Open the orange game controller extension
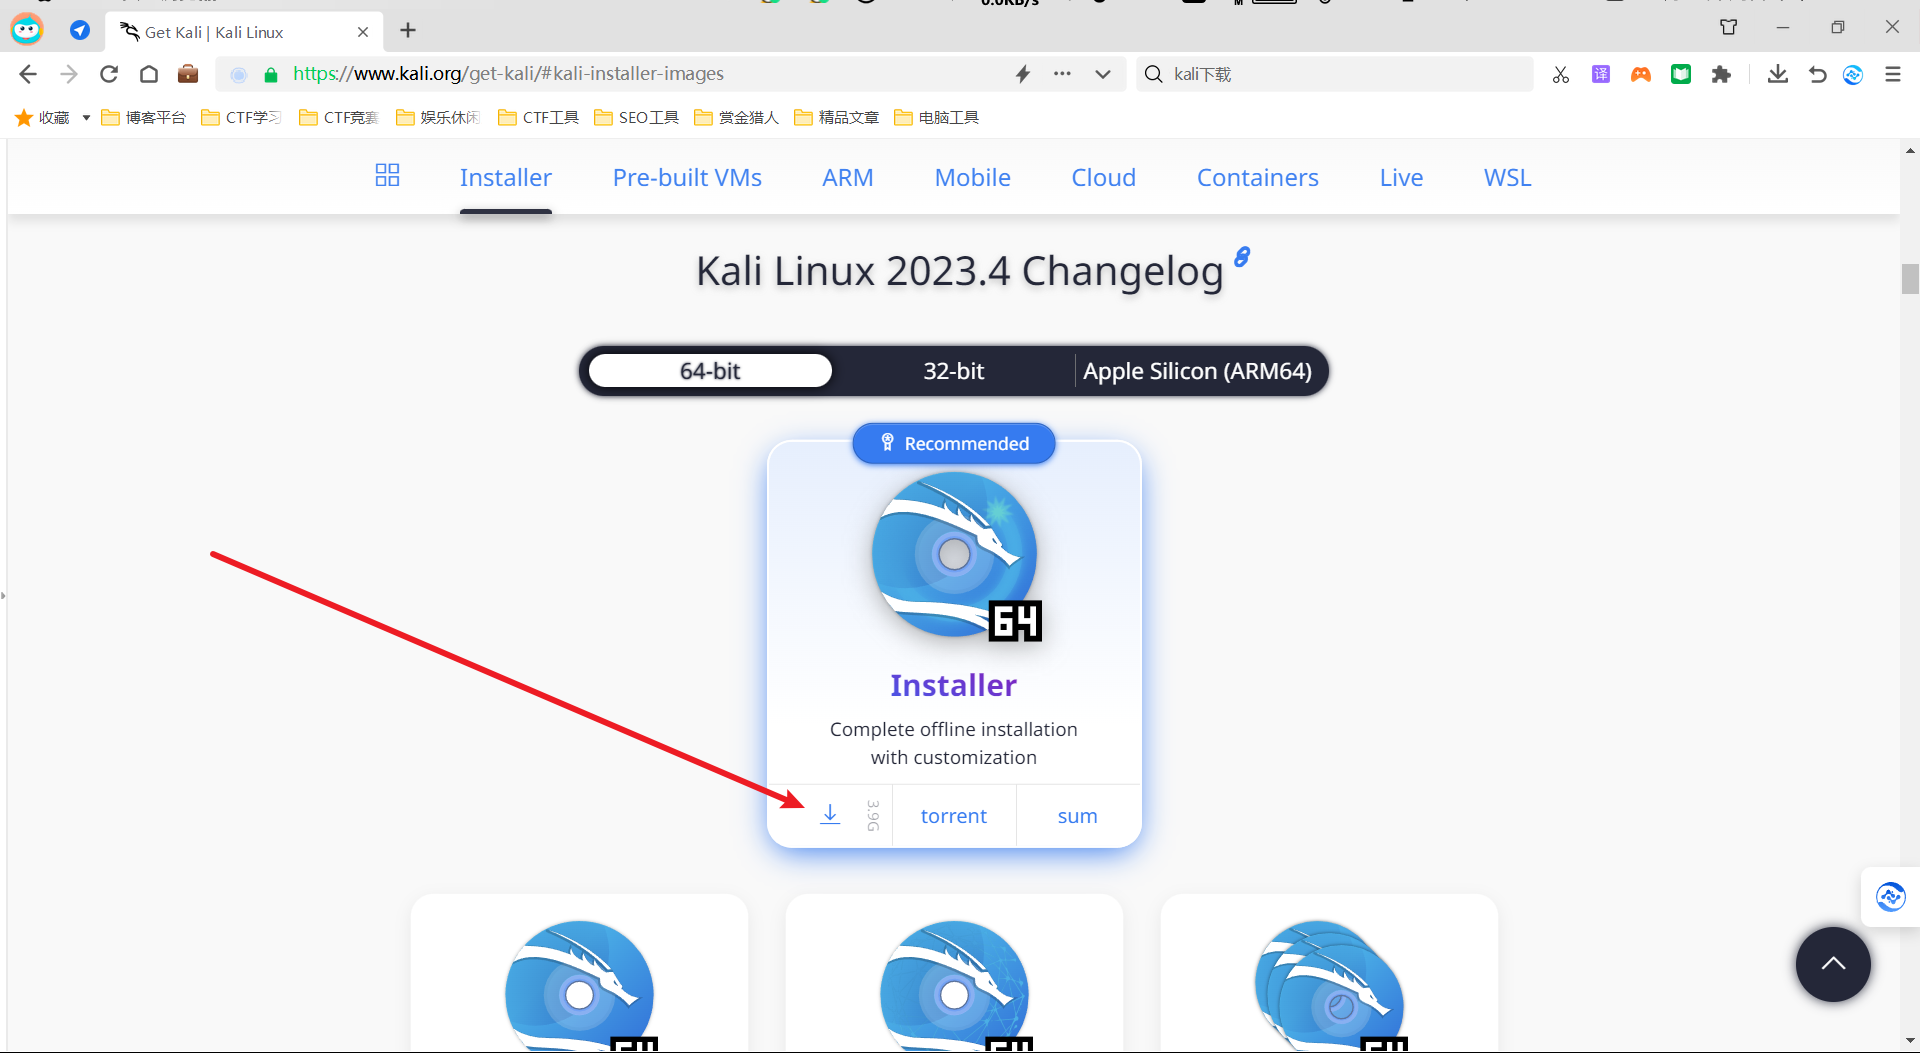Image resolution: width=1920 pixels, height=1053 pixels. 1641,74
